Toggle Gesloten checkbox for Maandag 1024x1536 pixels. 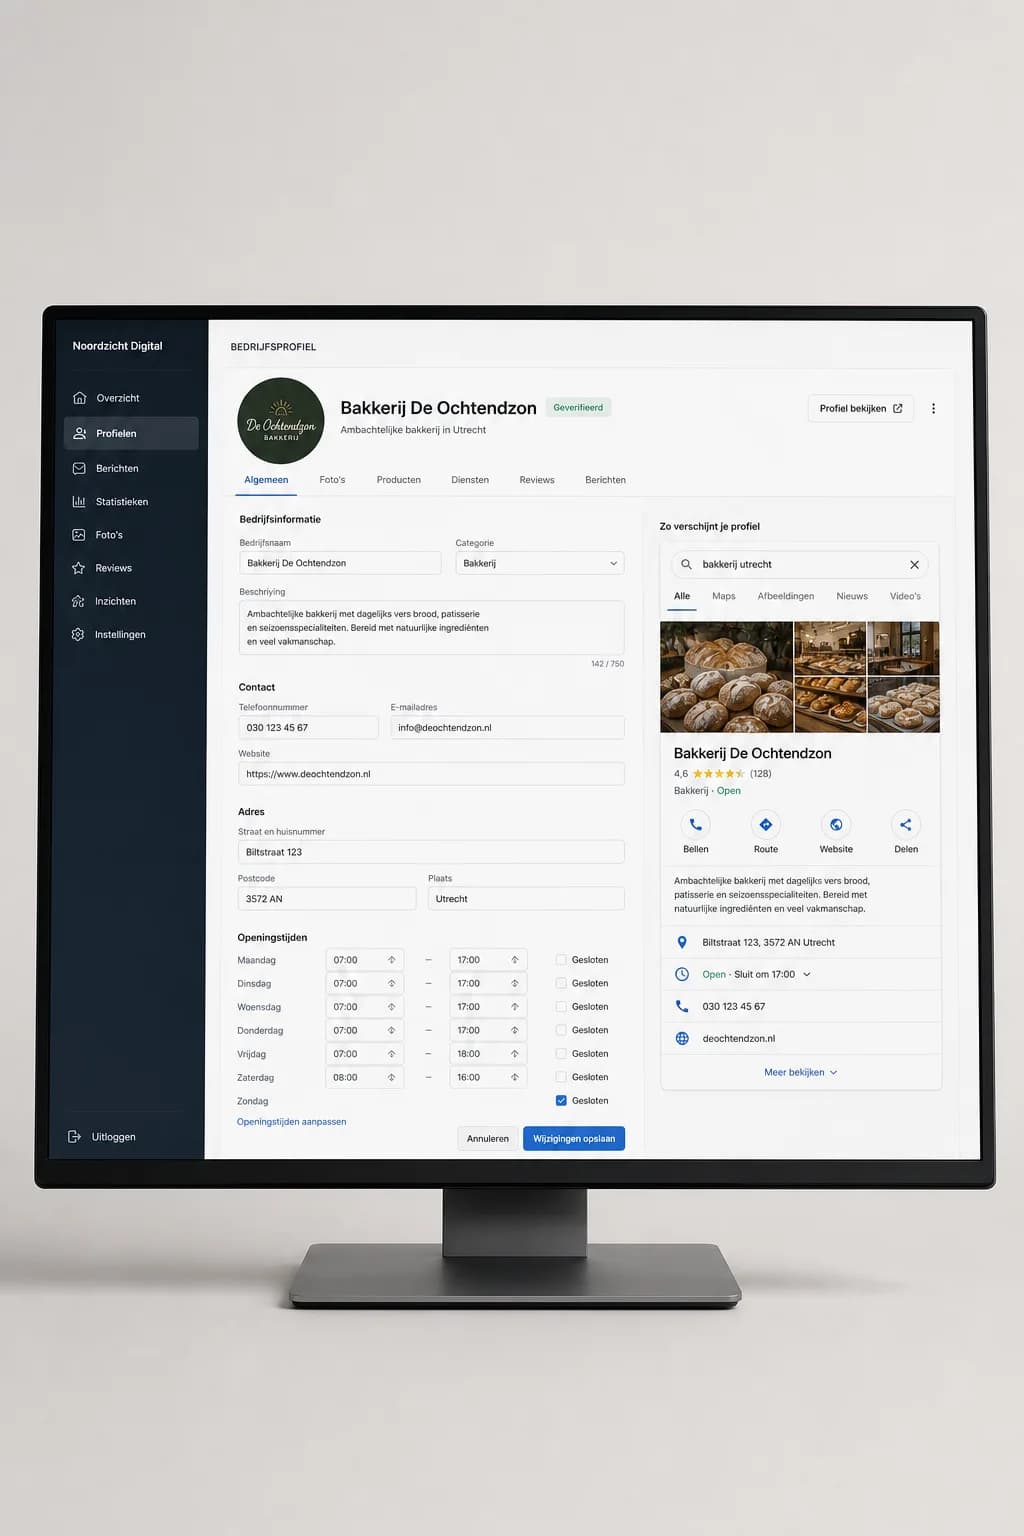click(x=561, y=960)
